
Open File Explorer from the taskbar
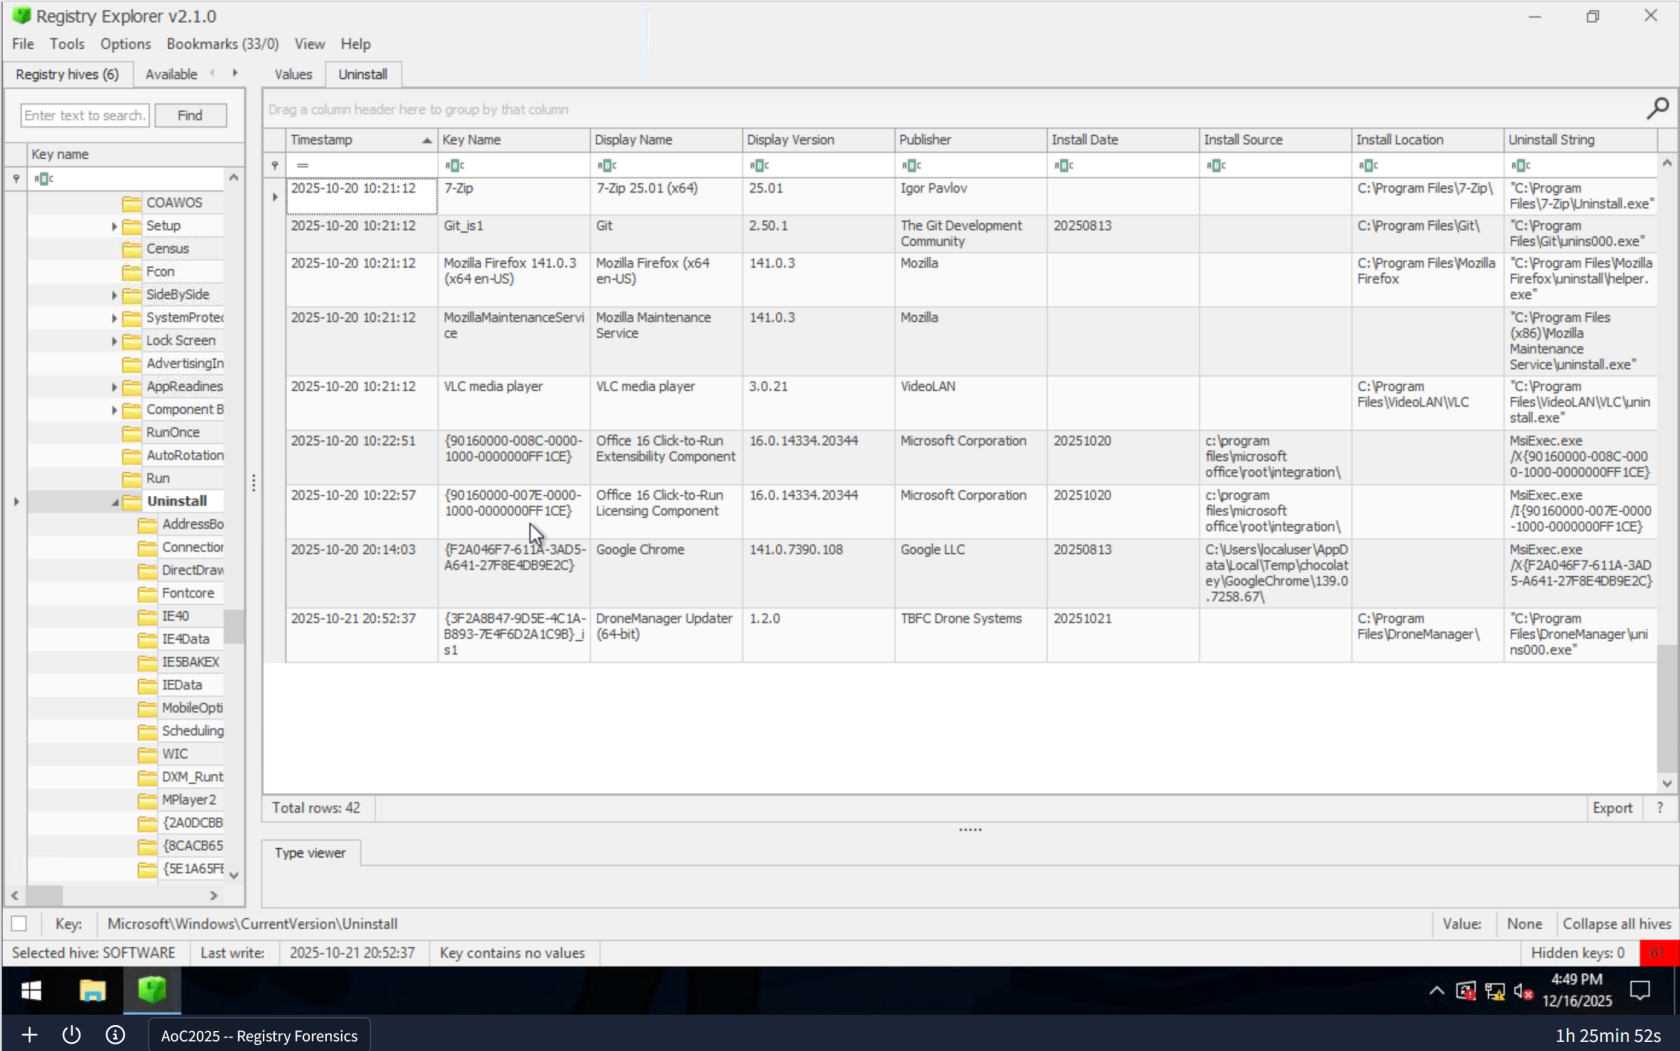(x=92, y=990)
